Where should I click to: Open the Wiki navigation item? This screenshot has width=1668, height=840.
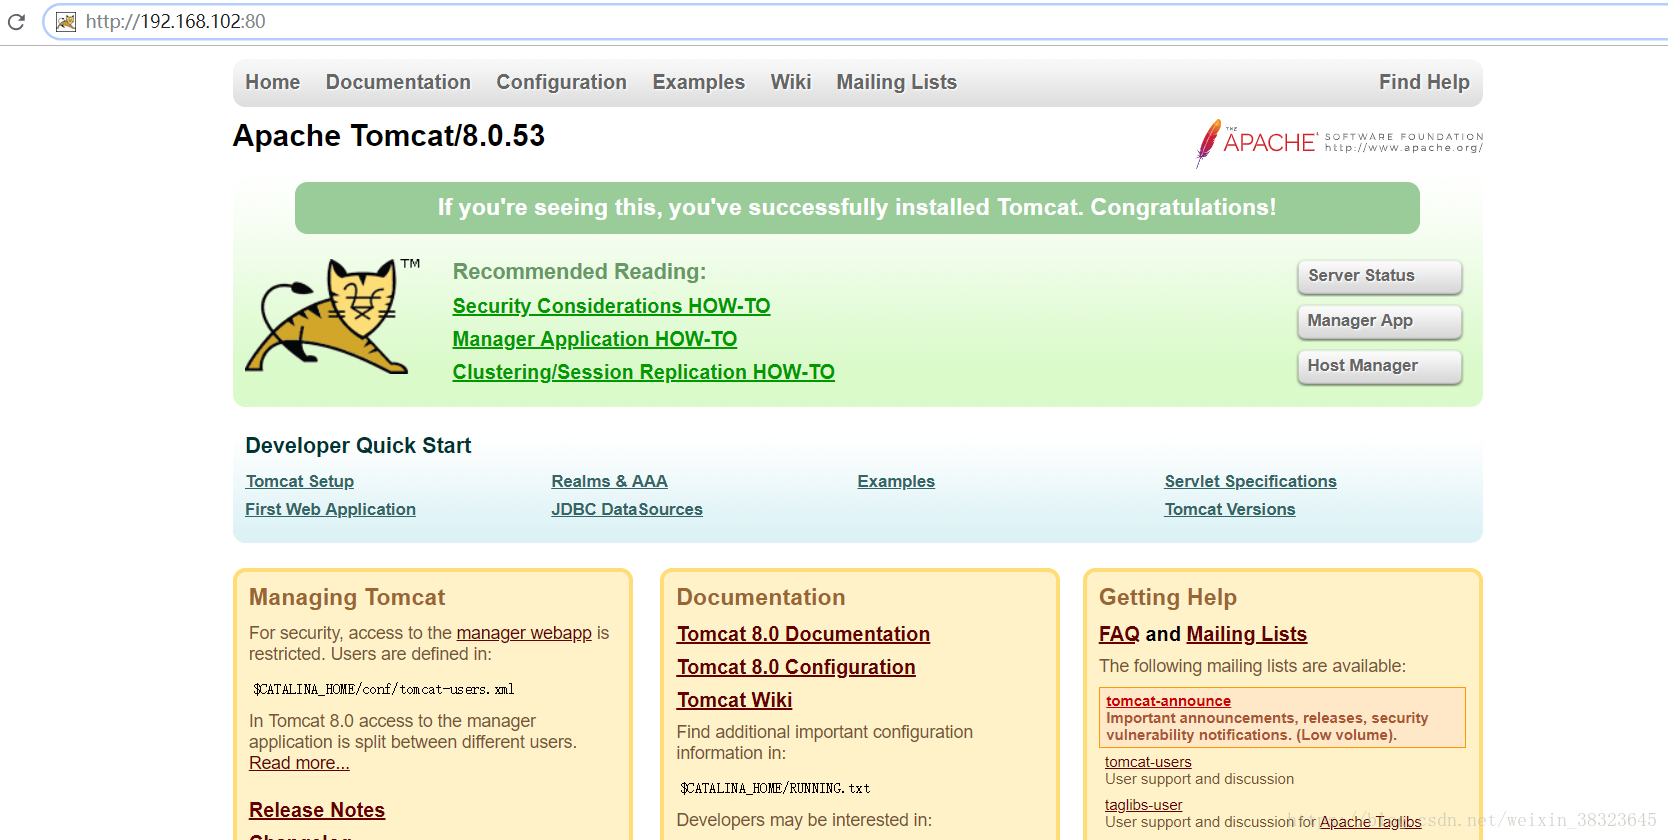(791, 82)
